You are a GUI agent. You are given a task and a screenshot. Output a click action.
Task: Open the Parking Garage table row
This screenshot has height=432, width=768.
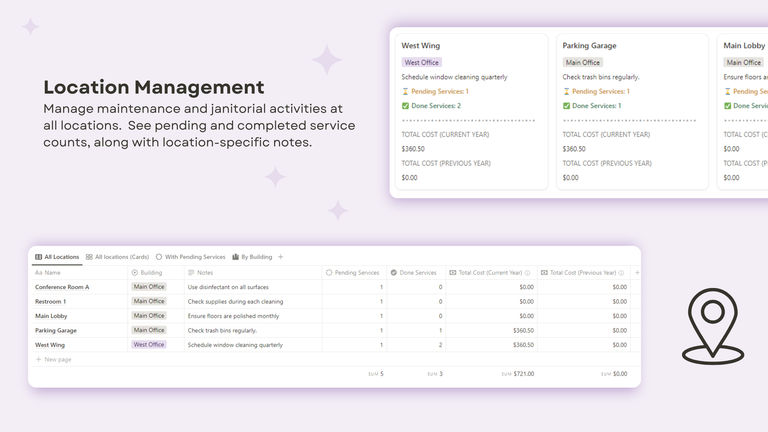click(x=56, y=330)
